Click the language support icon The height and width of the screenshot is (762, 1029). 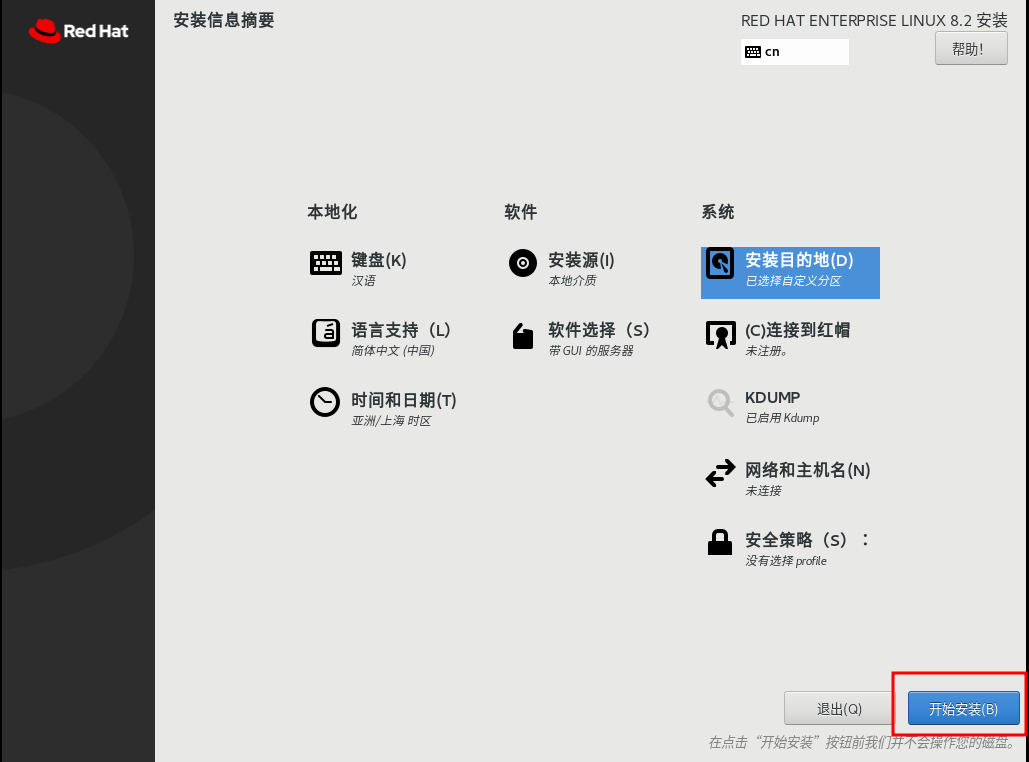(326, 333)
